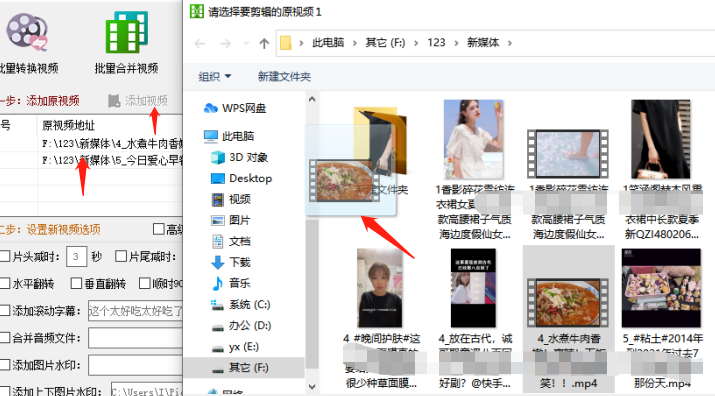Click the folder icon in address bar
The height and width of the screenshot is (396, 715).
[286, 43]
